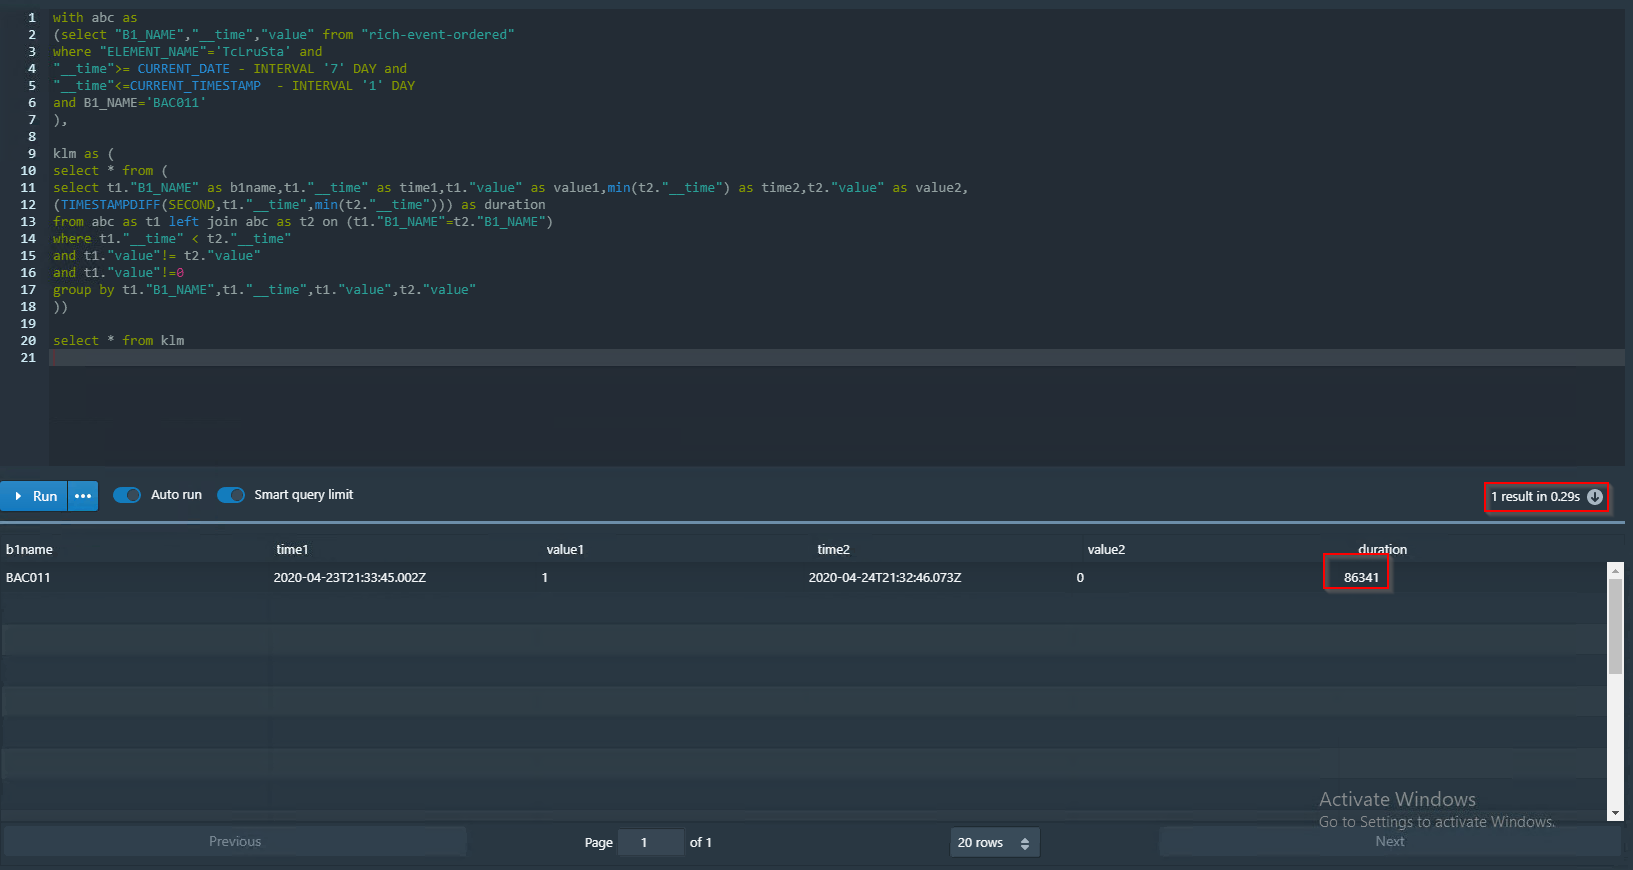
Task: Go to the Next results page
Action: coord(1390,842)
